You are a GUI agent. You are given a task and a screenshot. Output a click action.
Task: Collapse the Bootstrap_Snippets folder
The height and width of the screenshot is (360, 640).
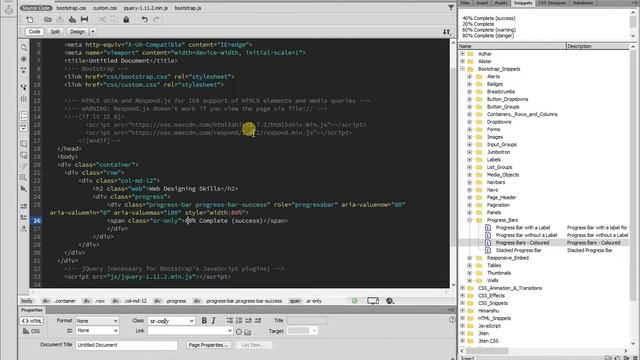[x=462, y=69]
